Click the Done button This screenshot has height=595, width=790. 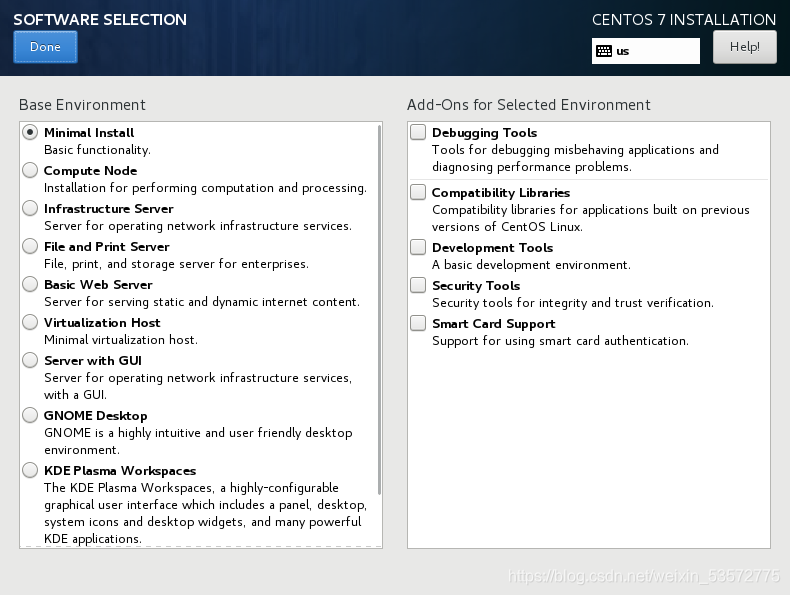pos(45,47)
